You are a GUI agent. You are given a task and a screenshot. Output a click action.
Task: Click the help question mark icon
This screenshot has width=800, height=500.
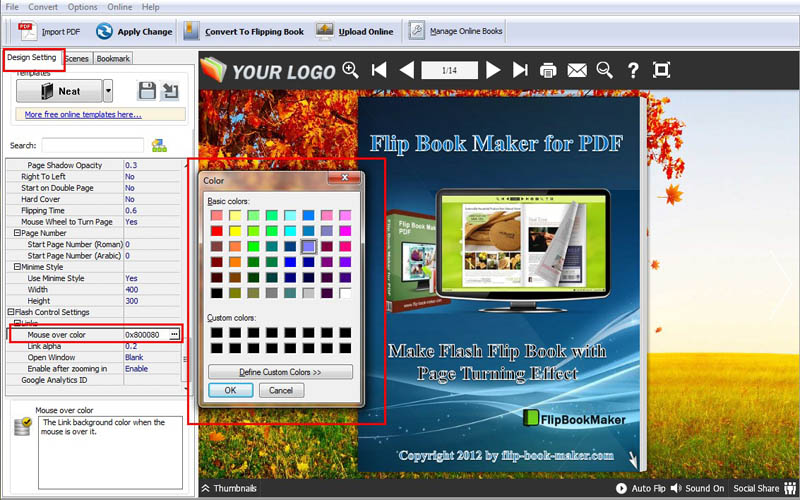[x=633, y=70]
